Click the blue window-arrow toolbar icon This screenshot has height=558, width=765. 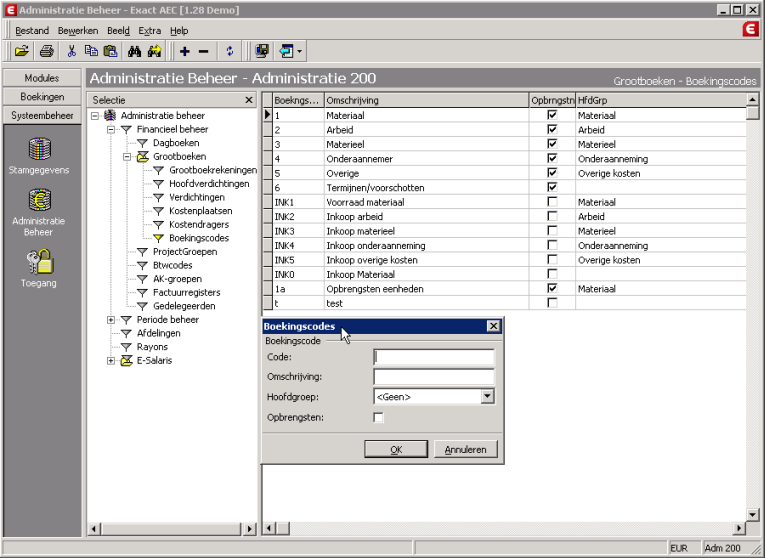pyautogui.click(x=286, y=51)
